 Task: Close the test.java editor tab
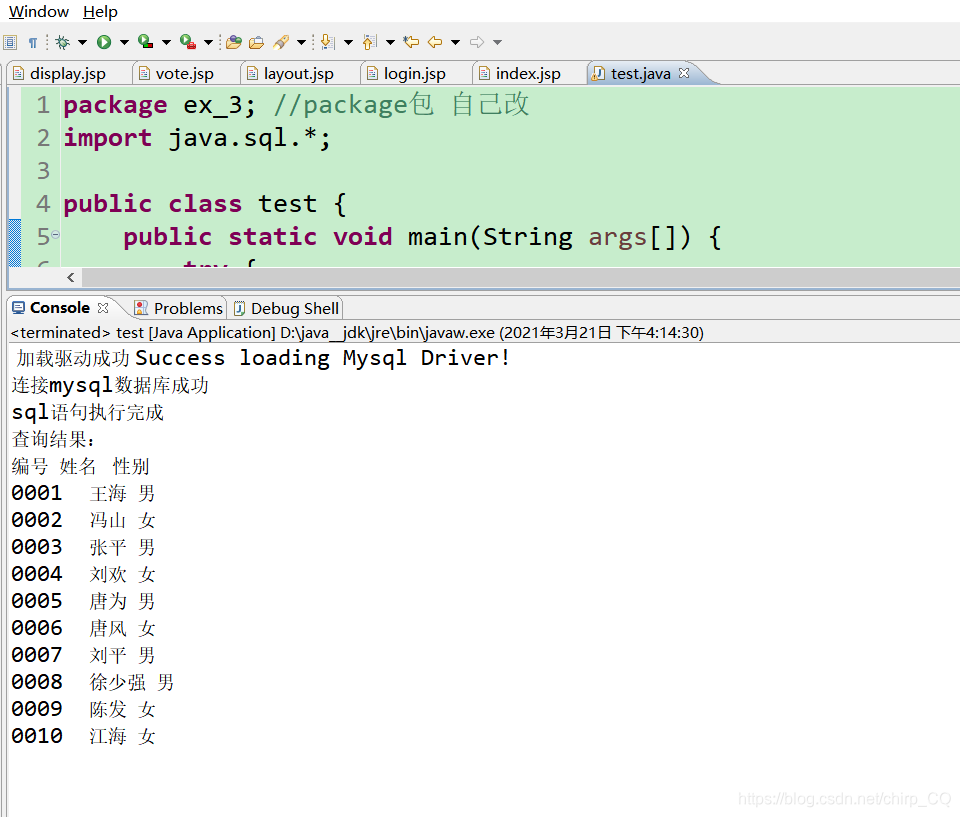click(x=684, y=73)
